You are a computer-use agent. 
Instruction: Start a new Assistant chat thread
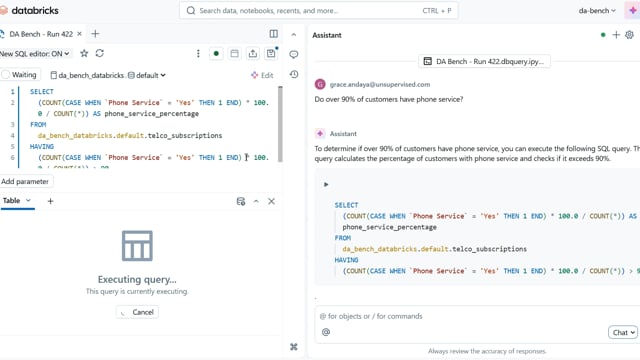tap(616, 35)
